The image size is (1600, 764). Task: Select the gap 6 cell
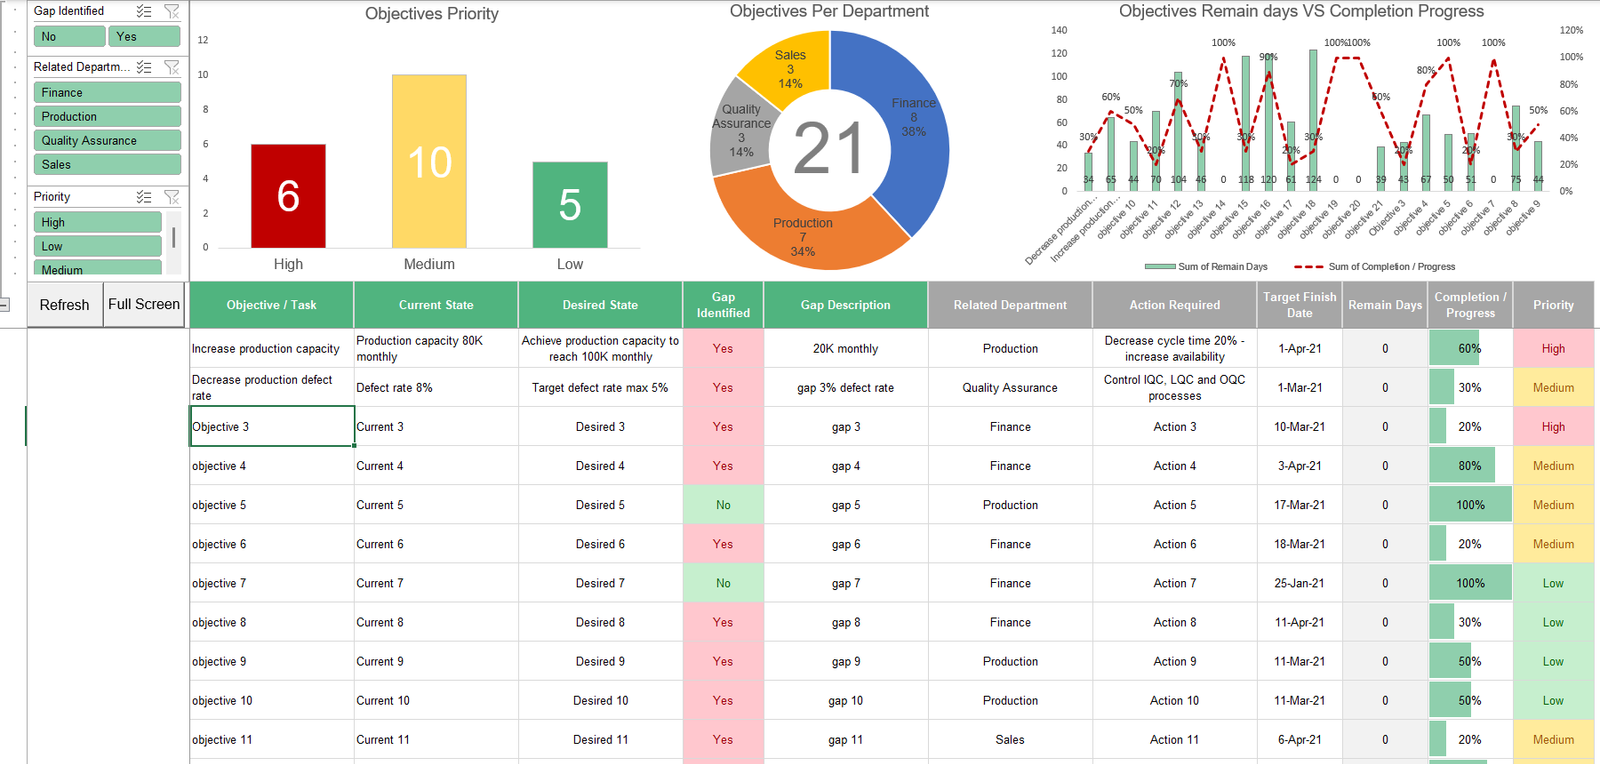[x=845, y=544]
